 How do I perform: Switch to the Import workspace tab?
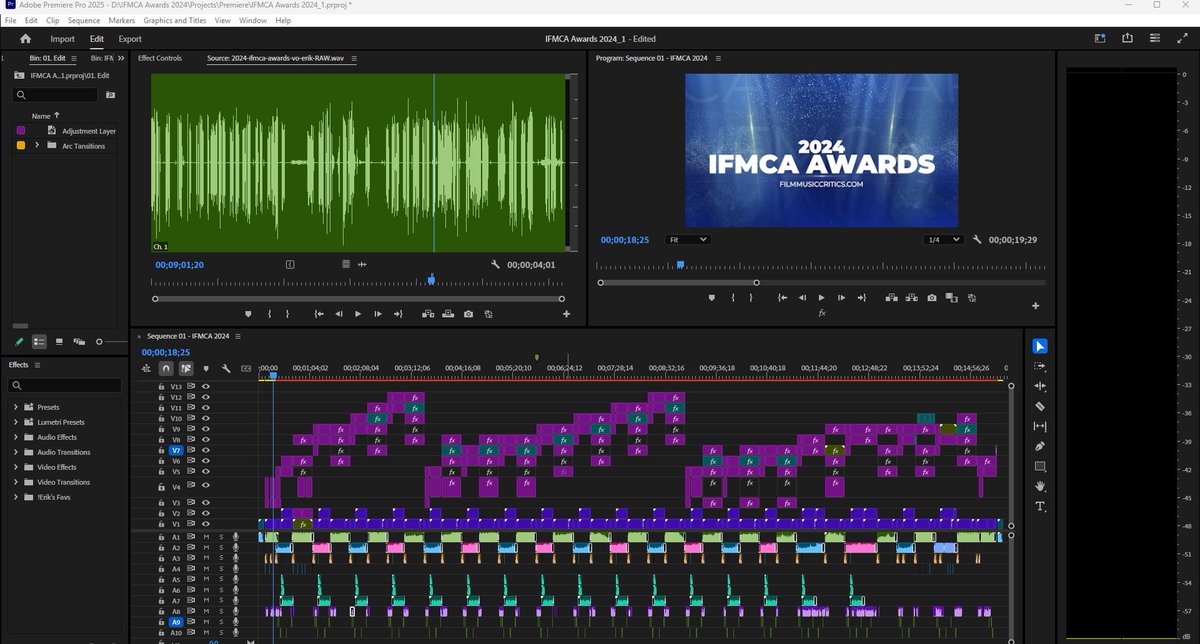63,39
